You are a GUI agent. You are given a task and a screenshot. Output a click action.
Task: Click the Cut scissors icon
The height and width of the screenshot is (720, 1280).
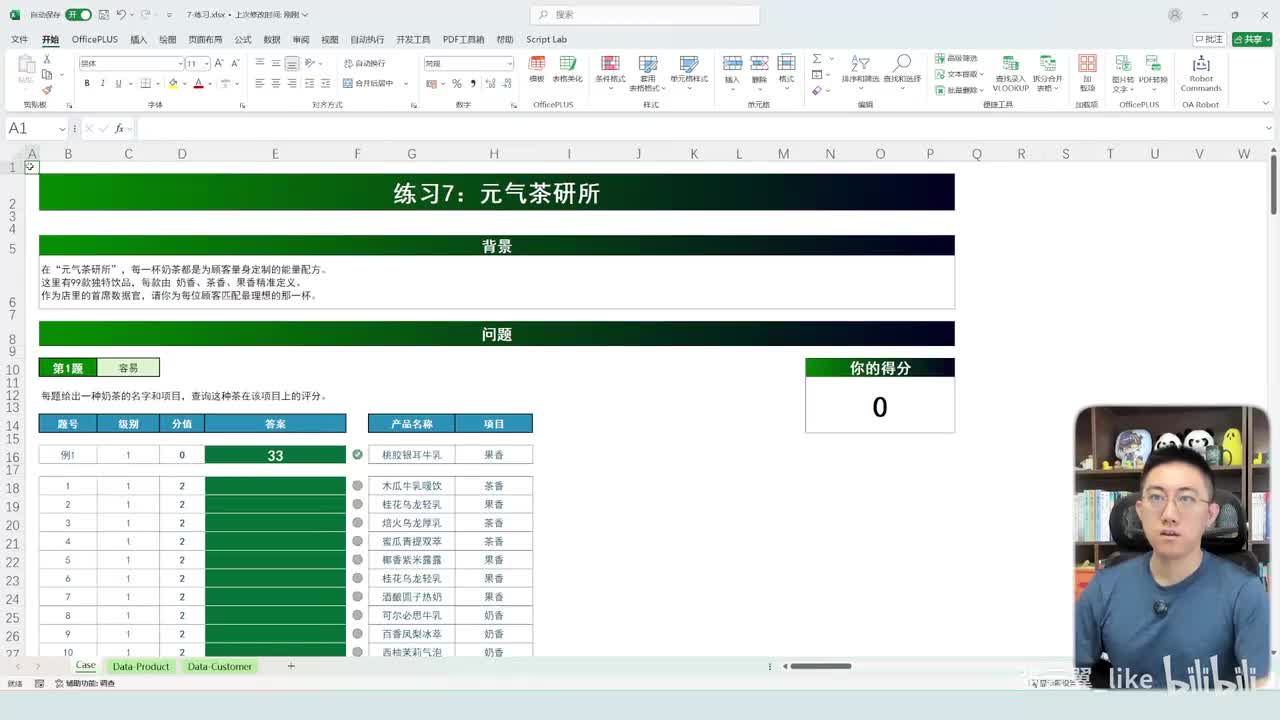[x=47, y=60]
